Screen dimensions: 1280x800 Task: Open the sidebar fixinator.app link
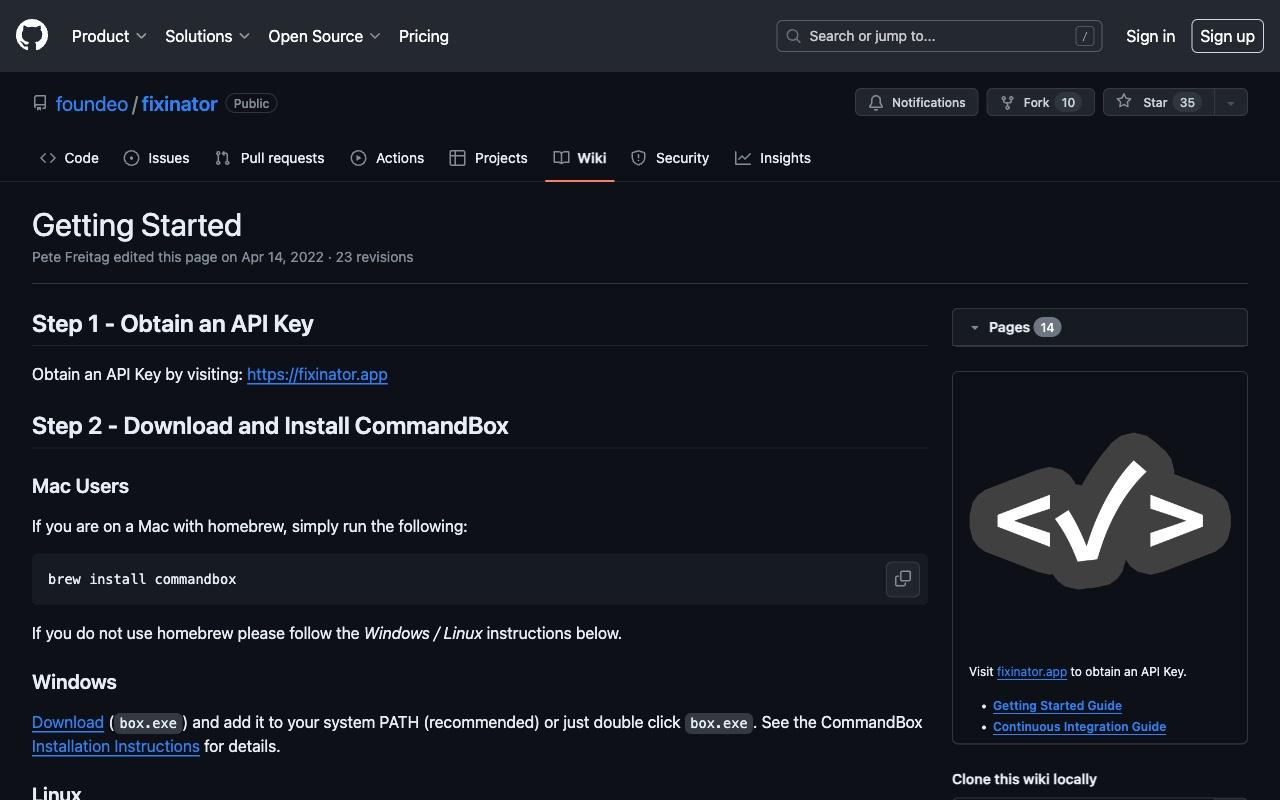(x=1032, y=672)
